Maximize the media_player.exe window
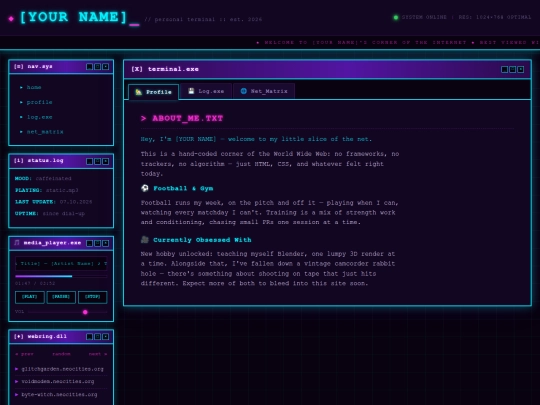540x405 pixels. [x=97, y=243]
